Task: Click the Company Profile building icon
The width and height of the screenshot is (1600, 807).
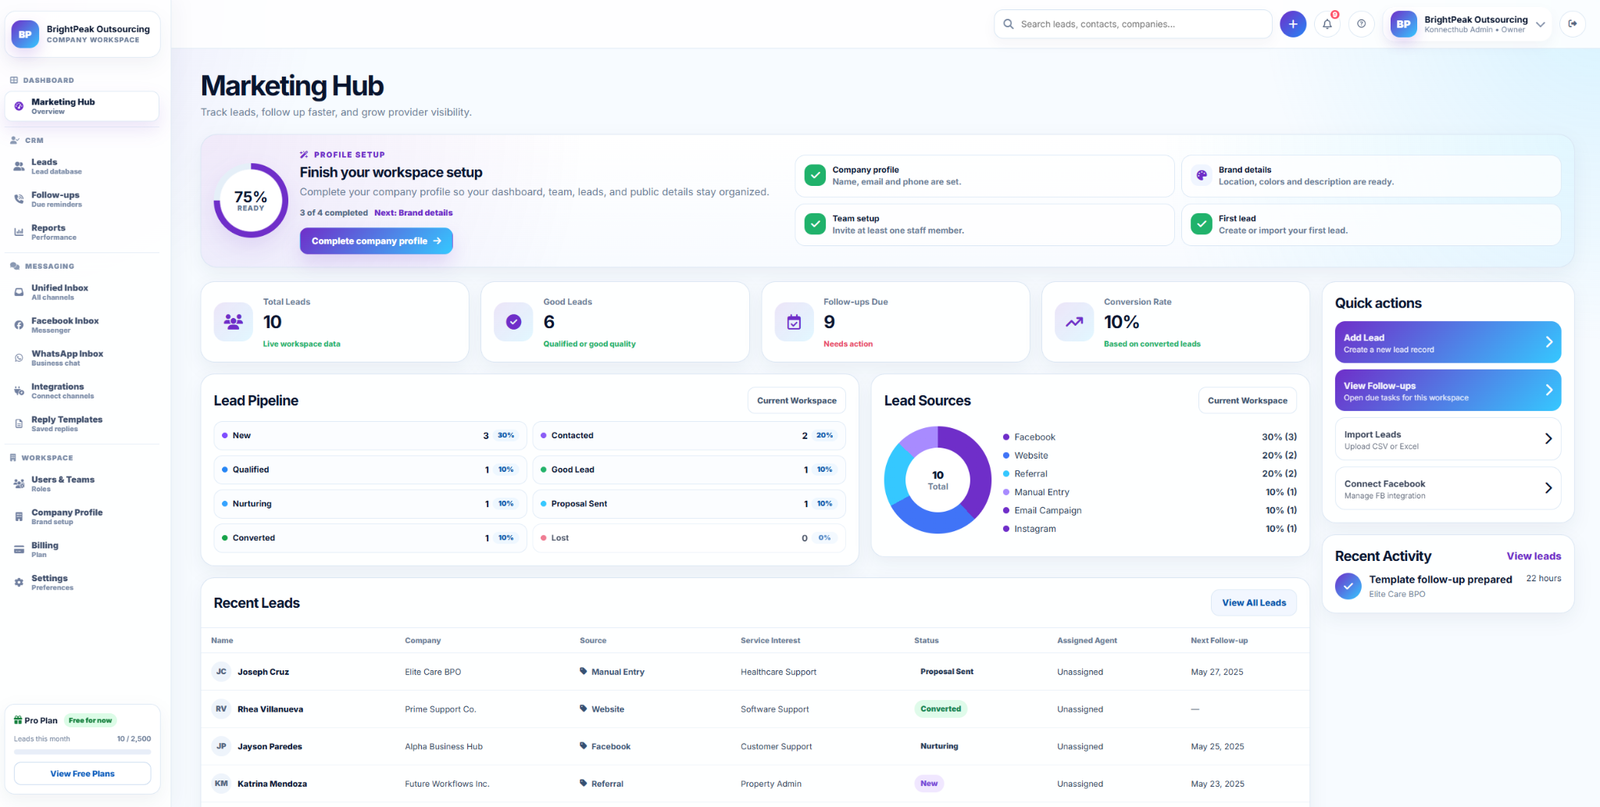Action: [18, 517]
